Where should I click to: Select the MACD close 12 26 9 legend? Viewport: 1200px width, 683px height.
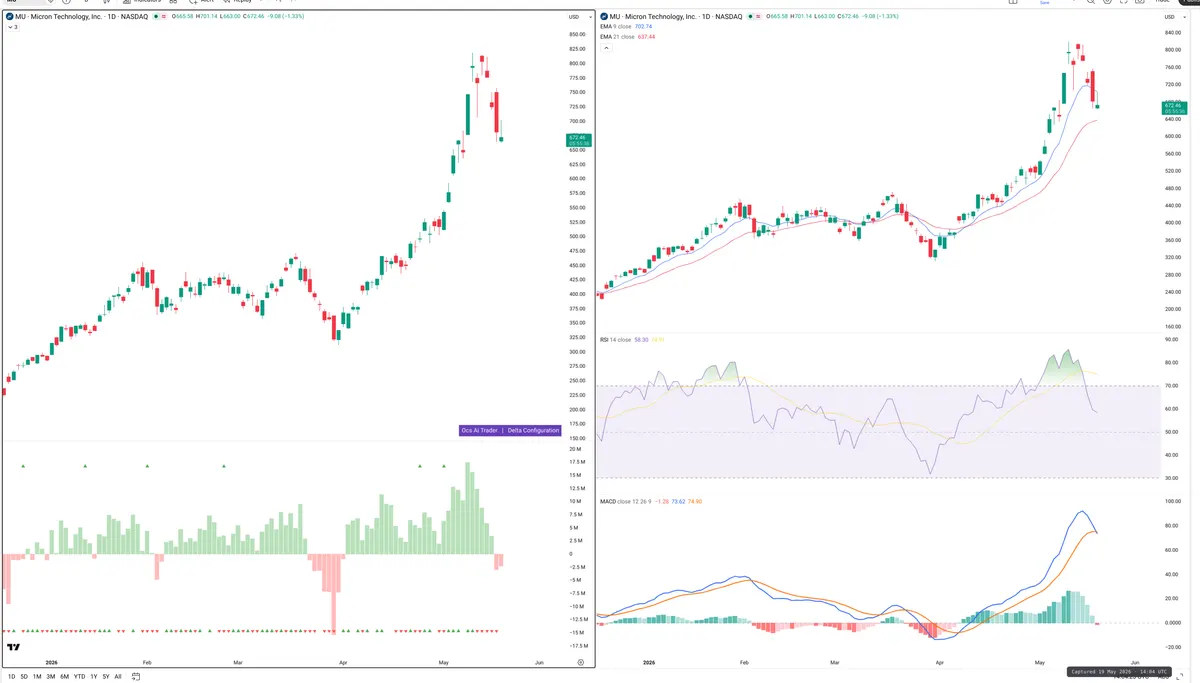[x=625, y=501]
